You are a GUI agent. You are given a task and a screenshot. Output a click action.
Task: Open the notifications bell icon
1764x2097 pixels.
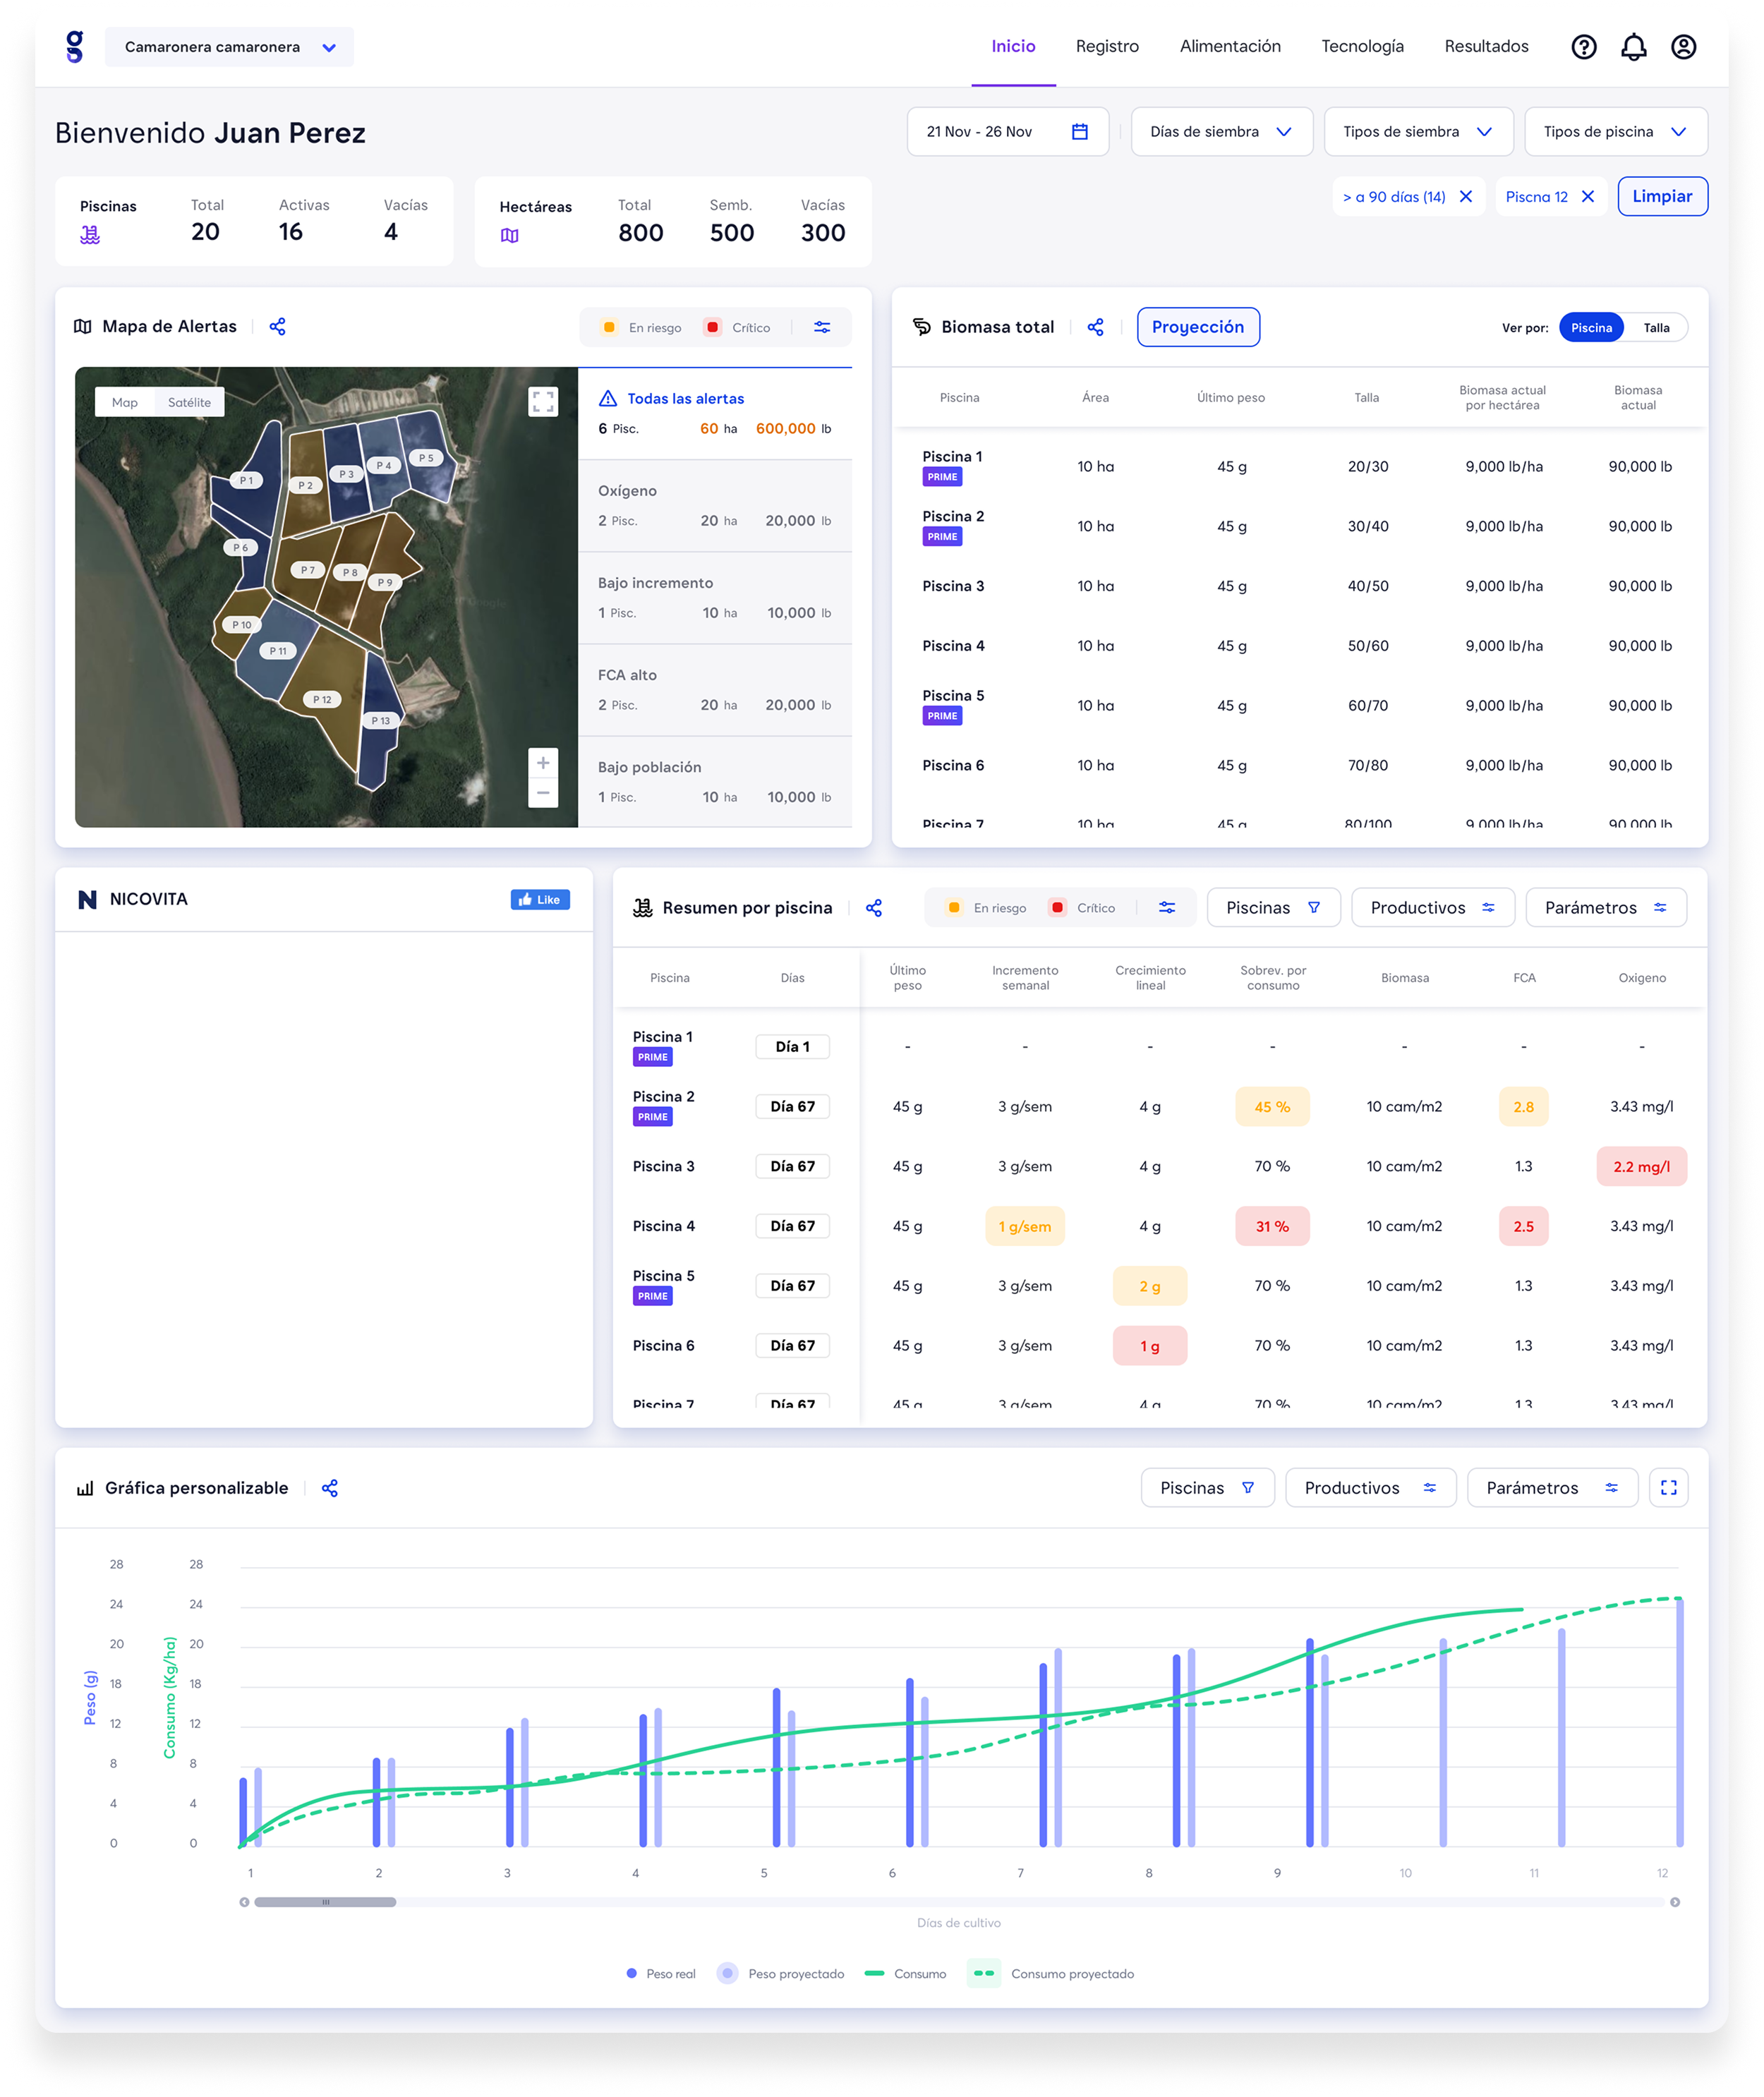[x=1633, y=47]
